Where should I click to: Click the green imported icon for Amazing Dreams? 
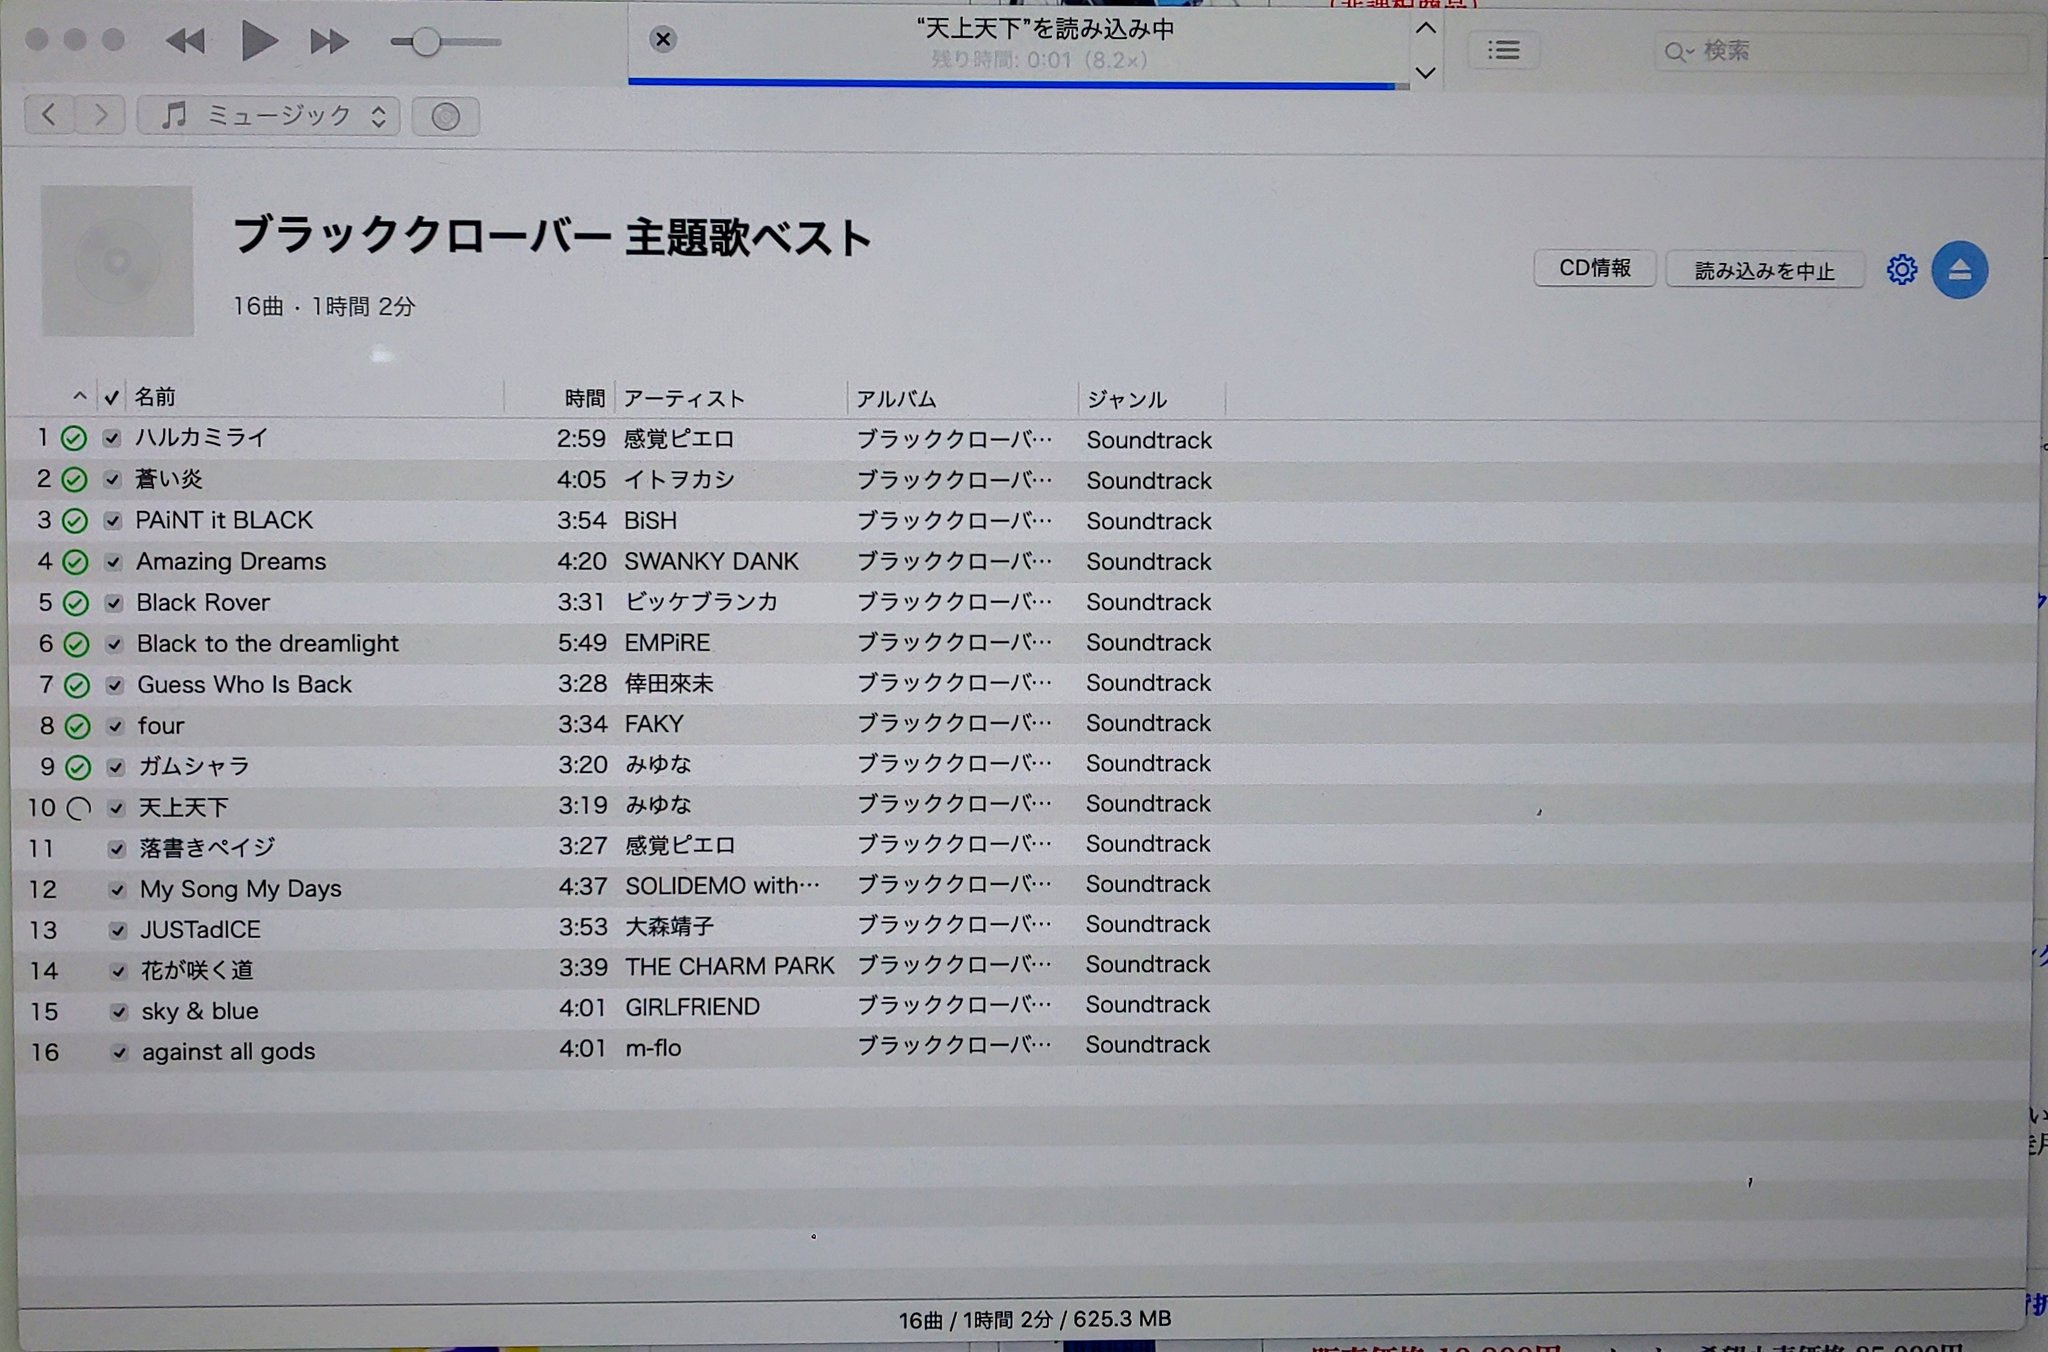click(x=76, y=562)
